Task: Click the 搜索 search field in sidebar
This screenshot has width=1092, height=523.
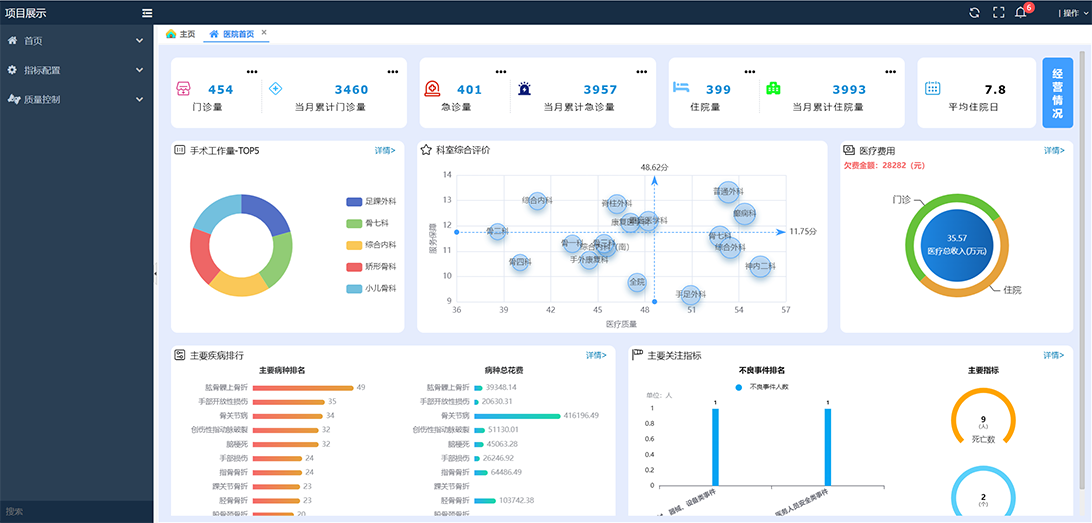Action: pyautogui.click(x=76, y=511)
